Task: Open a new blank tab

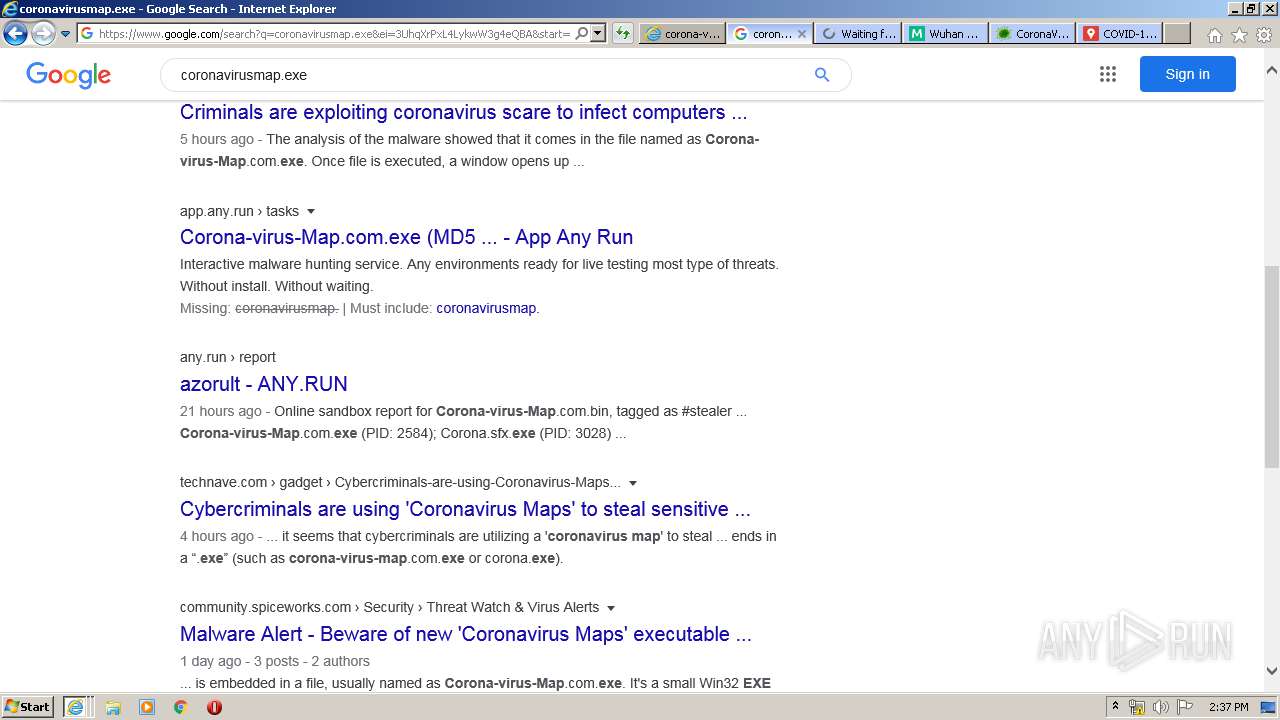Action: [x=1177, y=33]
